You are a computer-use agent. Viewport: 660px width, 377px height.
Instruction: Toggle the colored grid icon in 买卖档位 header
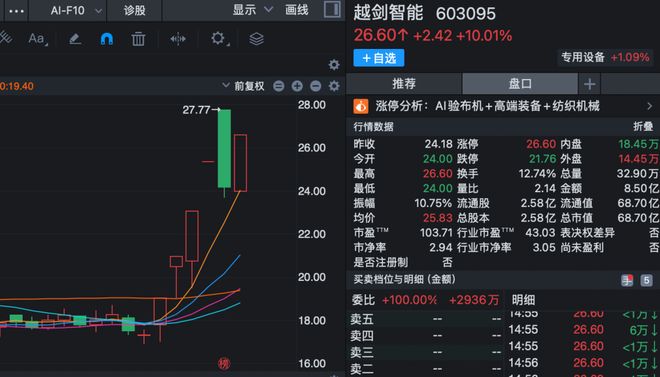(627, 280)
